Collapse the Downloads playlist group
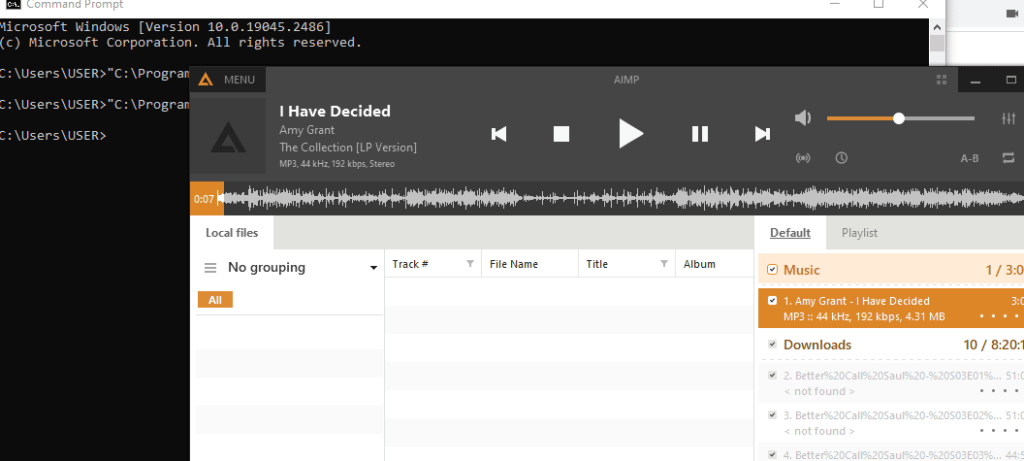 tap(818, 344)
